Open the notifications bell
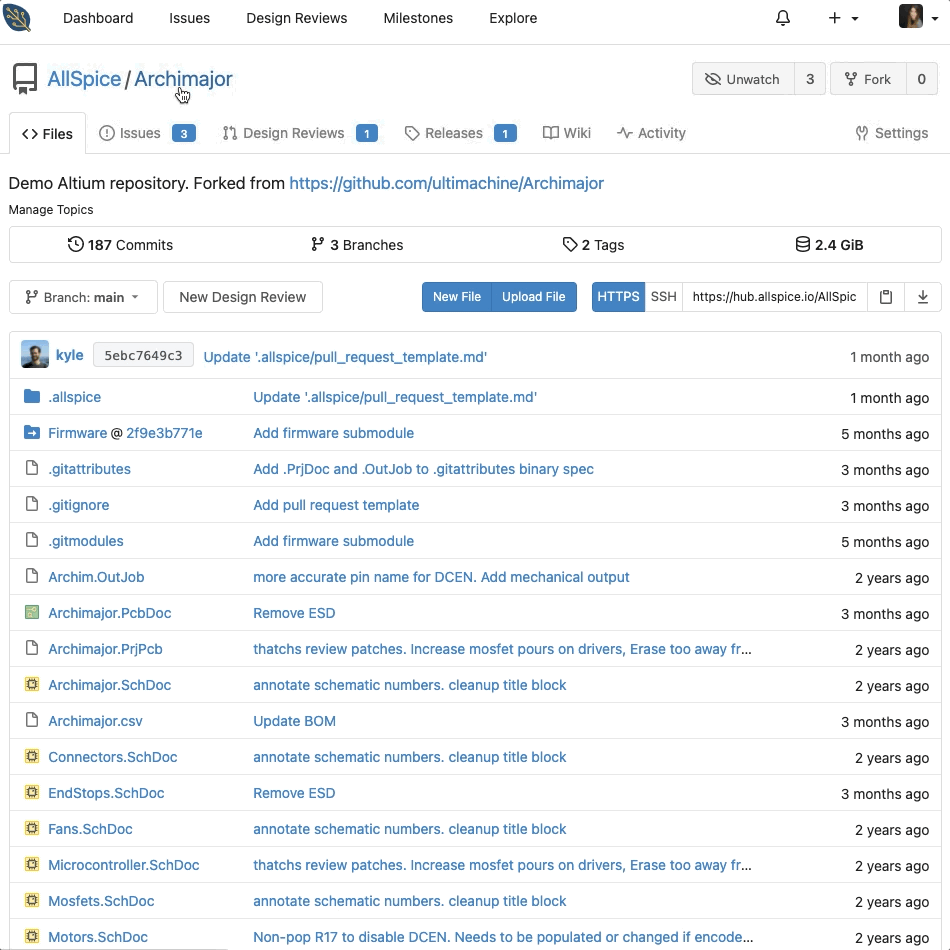This screenshot has width=950, height=950. pos(783,18)
